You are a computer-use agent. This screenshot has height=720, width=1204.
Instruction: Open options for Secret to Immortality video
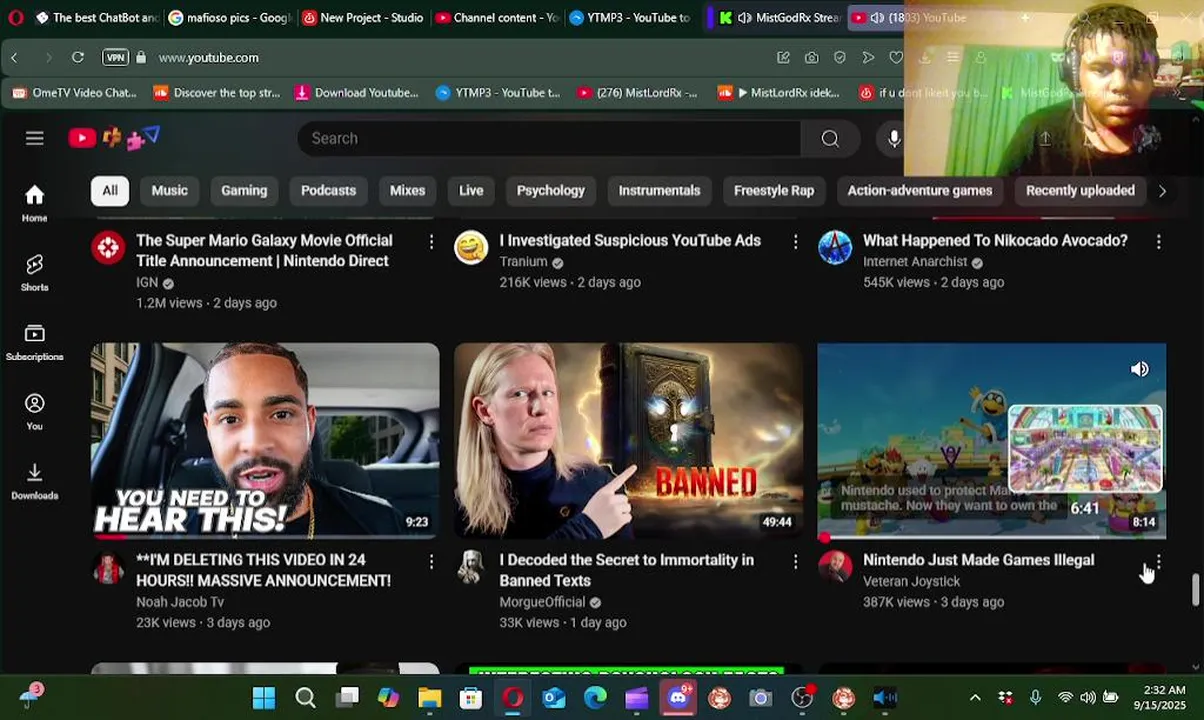point(795,562)
